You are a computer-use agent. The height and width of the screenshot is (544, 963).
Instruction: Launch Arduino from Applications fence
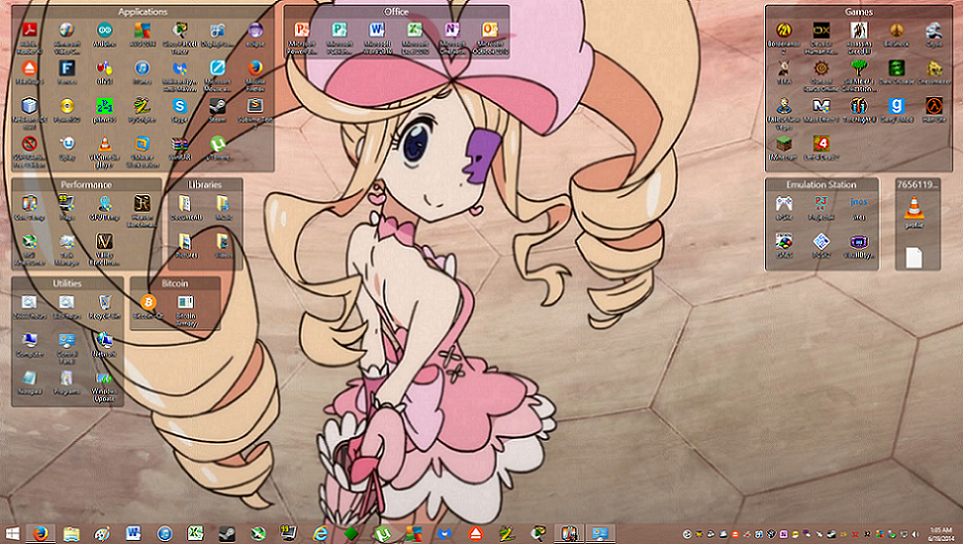coord(104,29)
